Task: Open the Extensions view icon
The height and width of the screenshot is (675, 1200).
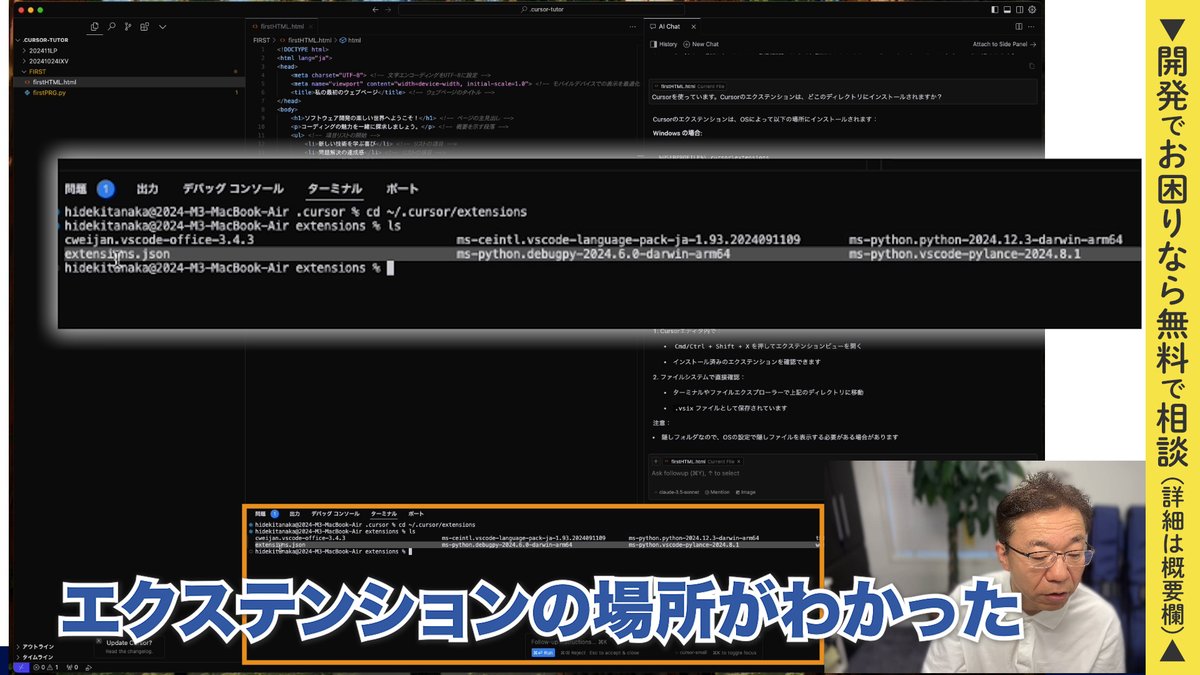Action: (145, 26)
